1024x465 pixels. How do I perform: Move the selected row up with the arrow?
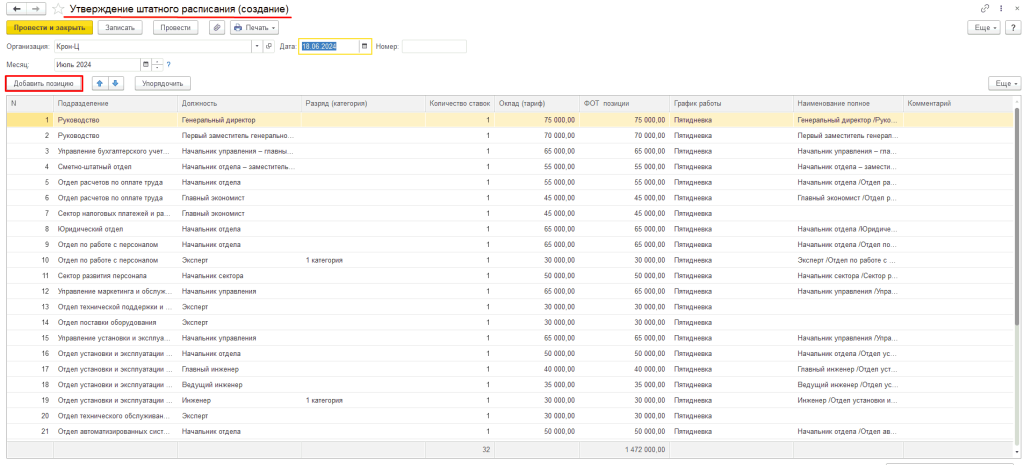tap(99, 84)
